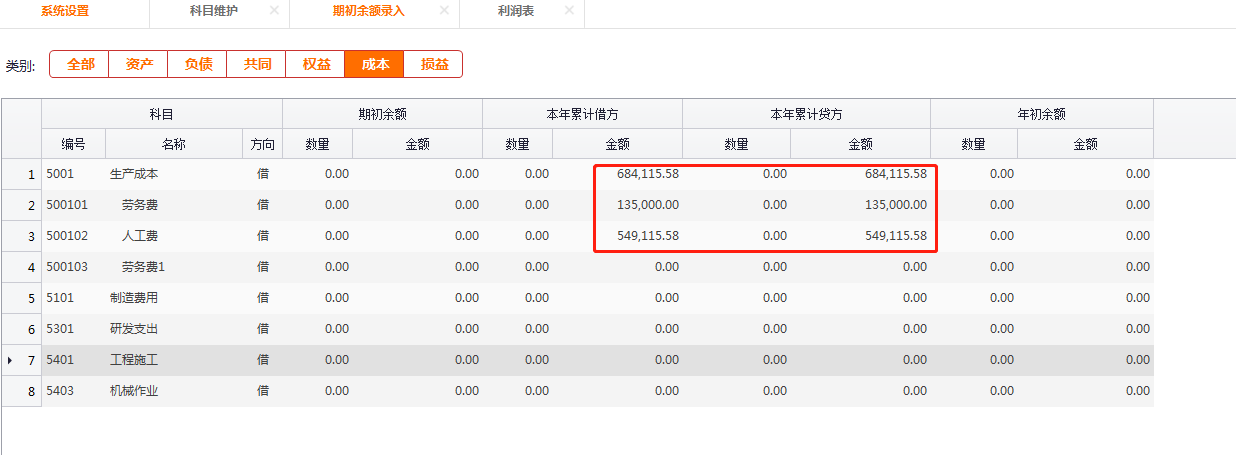The width and height of the screenshot is (1236, 455).
Task: Show 负债 category accounts
Action: [x=198, y=64]
